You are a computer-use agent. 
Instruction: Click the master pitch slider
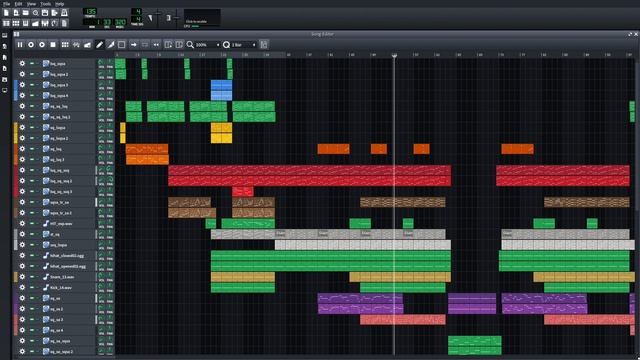point(176,18)
